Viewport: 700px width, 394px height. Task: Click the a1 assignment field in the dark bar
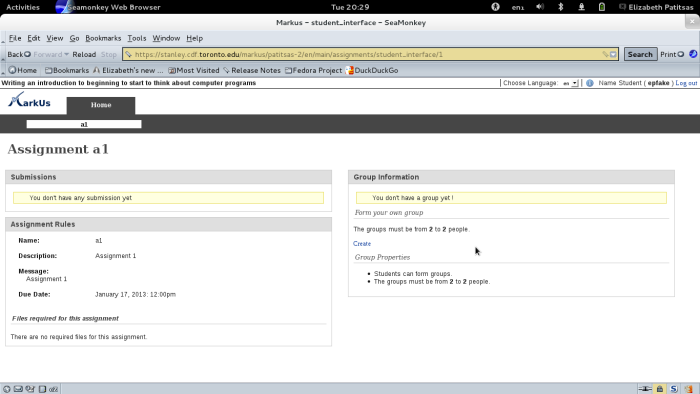click(84, 124)
